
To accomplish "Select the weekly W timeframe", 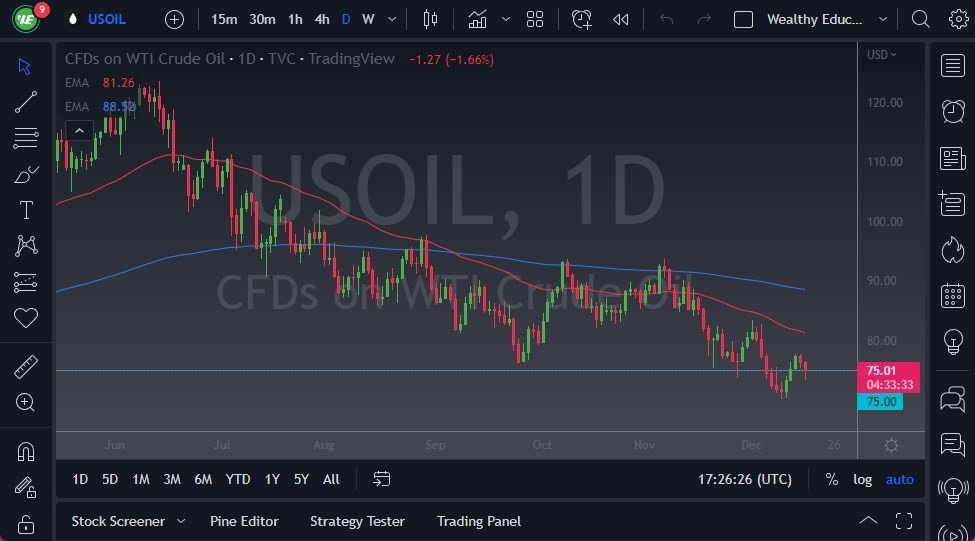I will (368, 19).
